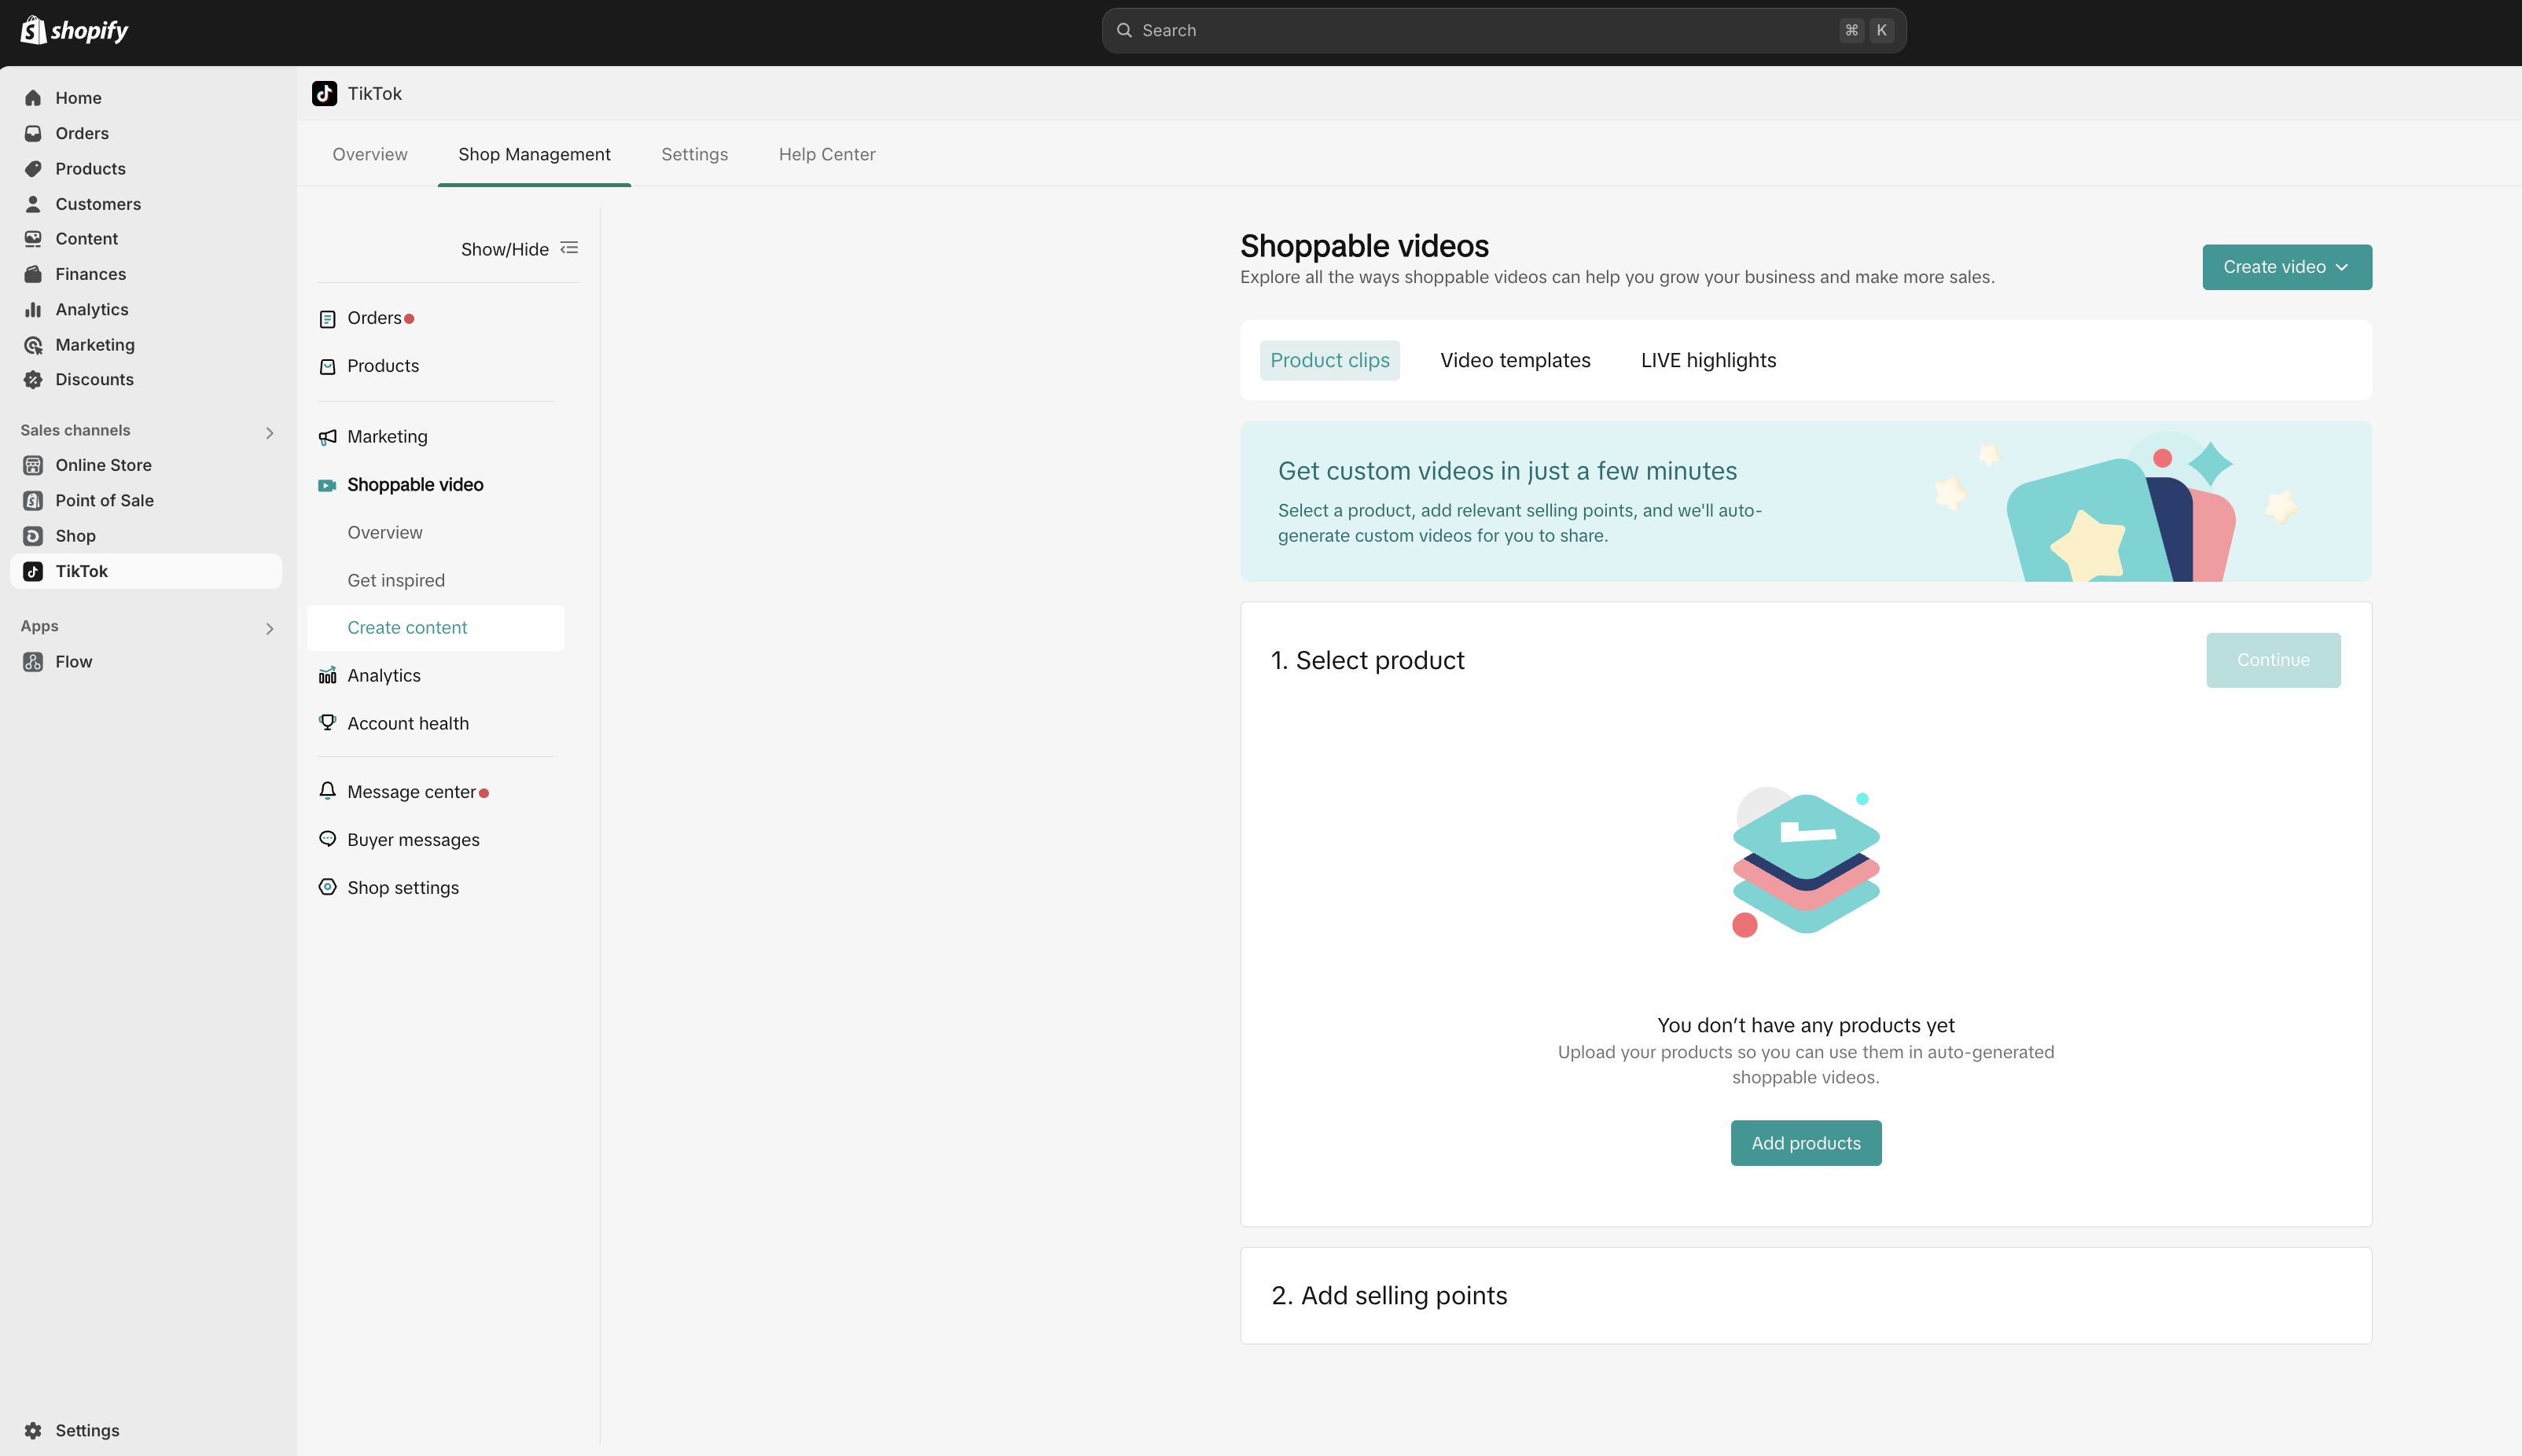Click Buyer messages chat icon
Image resolution: width=2522 pixels, height=1456 pixels.
[x=327, y=839]
